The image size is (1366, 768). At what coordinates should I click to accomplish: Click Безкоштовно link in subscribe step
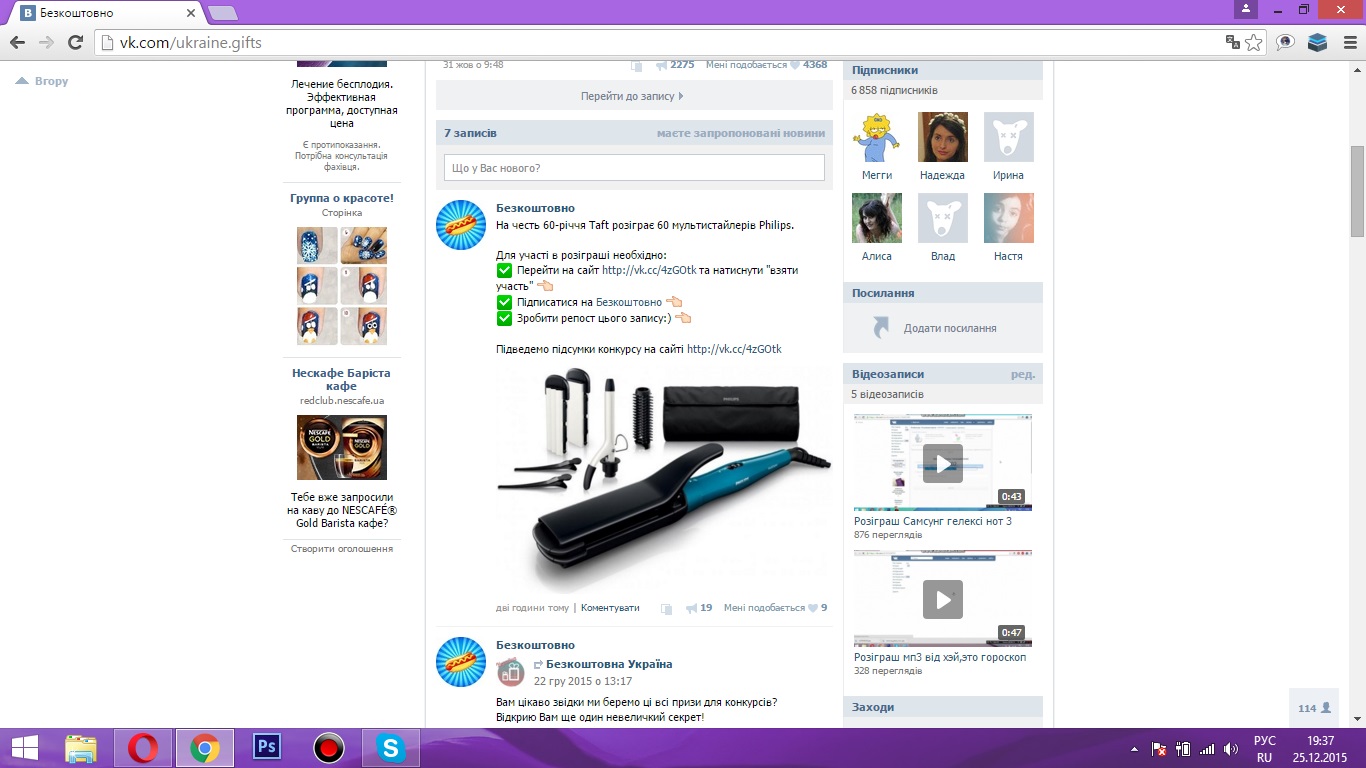629,302
